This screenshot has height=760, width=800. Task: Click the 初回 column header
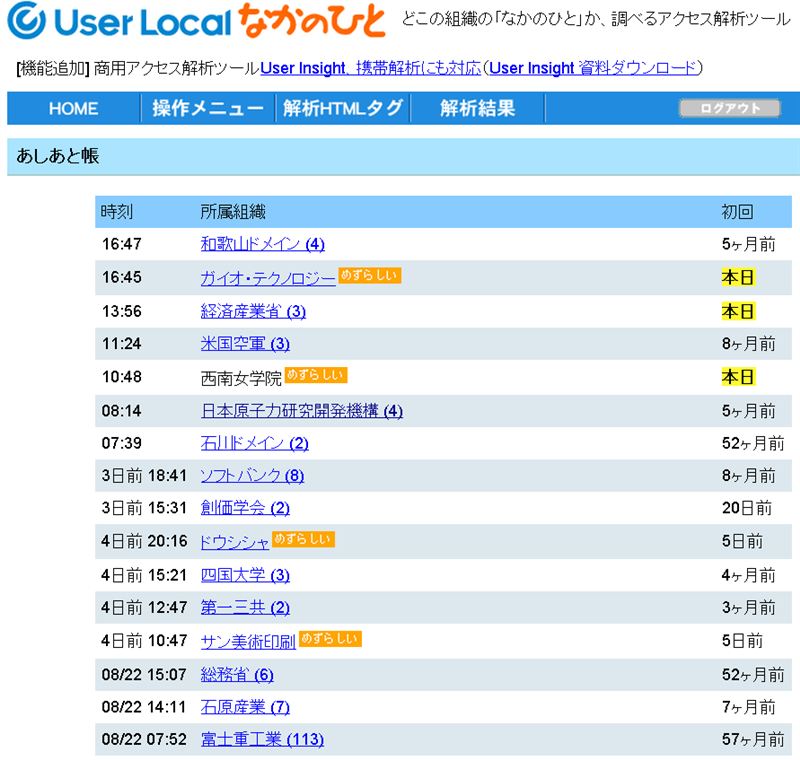[x=737, y=212]
